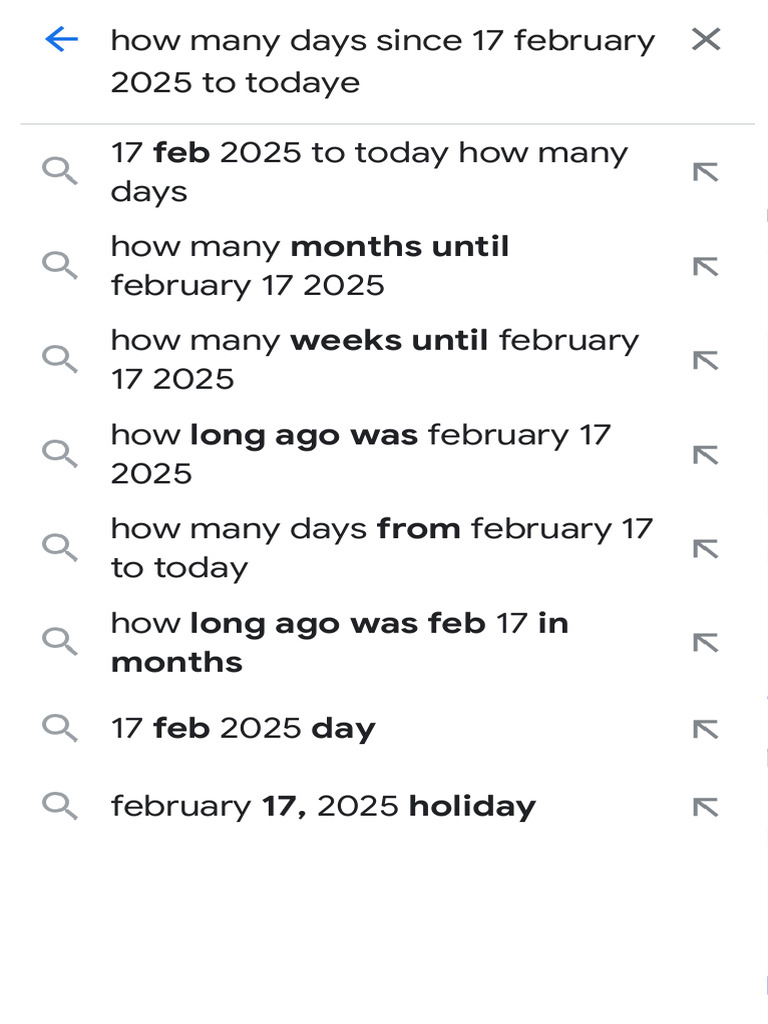Tap fill arrow beside 'weeks until february' suggestion
This screenshot has height=1024, width=768.
point(706,359)
